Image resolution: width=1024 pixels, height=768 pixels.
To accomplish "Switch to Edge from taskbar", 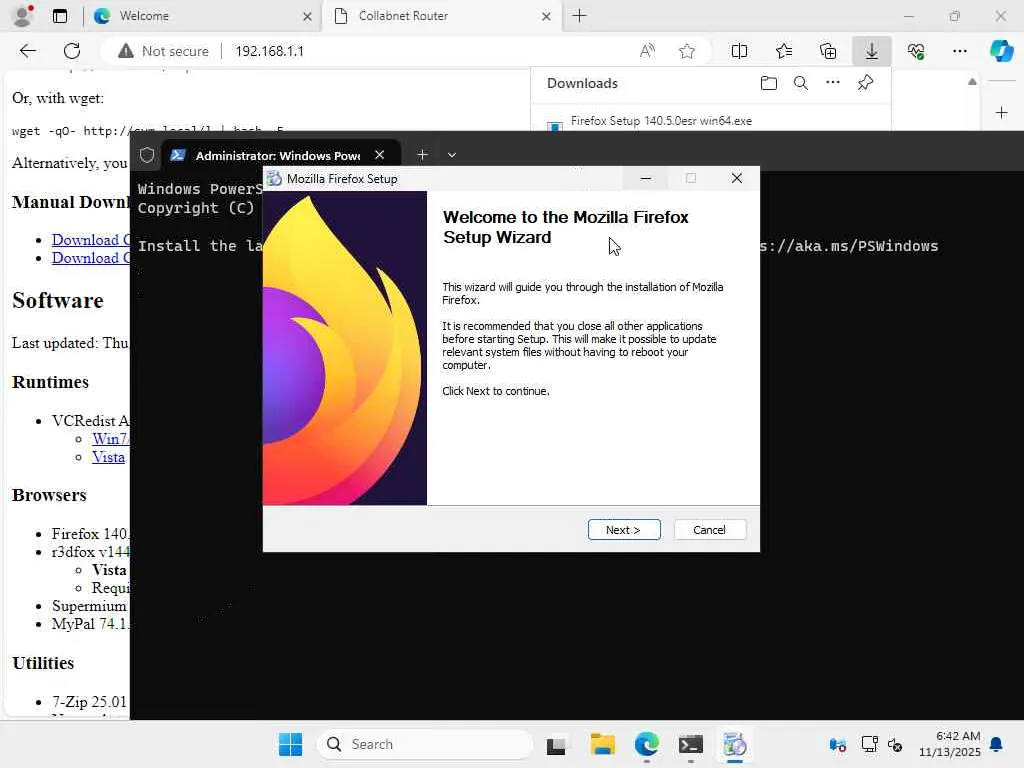I will (x=647, y=744).
